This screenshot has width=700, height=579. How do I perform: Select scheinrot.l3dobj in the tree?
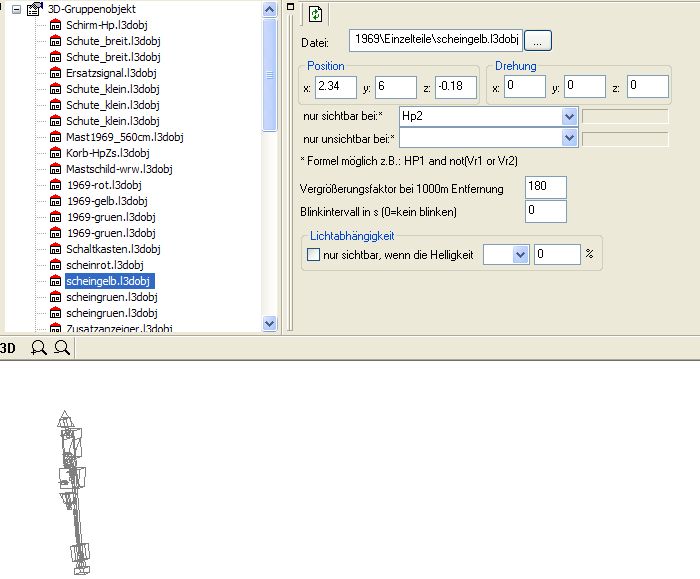(105, 265)
